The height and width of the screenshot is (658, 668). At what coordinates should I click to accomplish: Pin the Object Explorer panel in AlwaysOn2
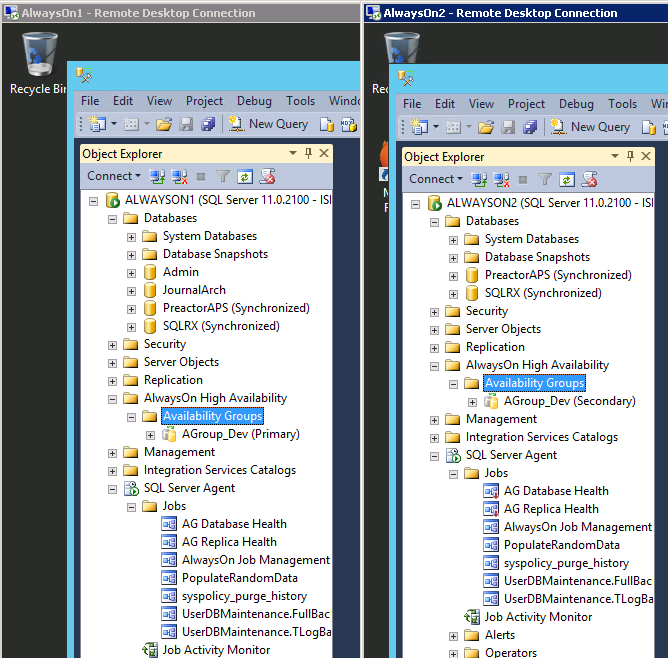click(x=631, y=156)
